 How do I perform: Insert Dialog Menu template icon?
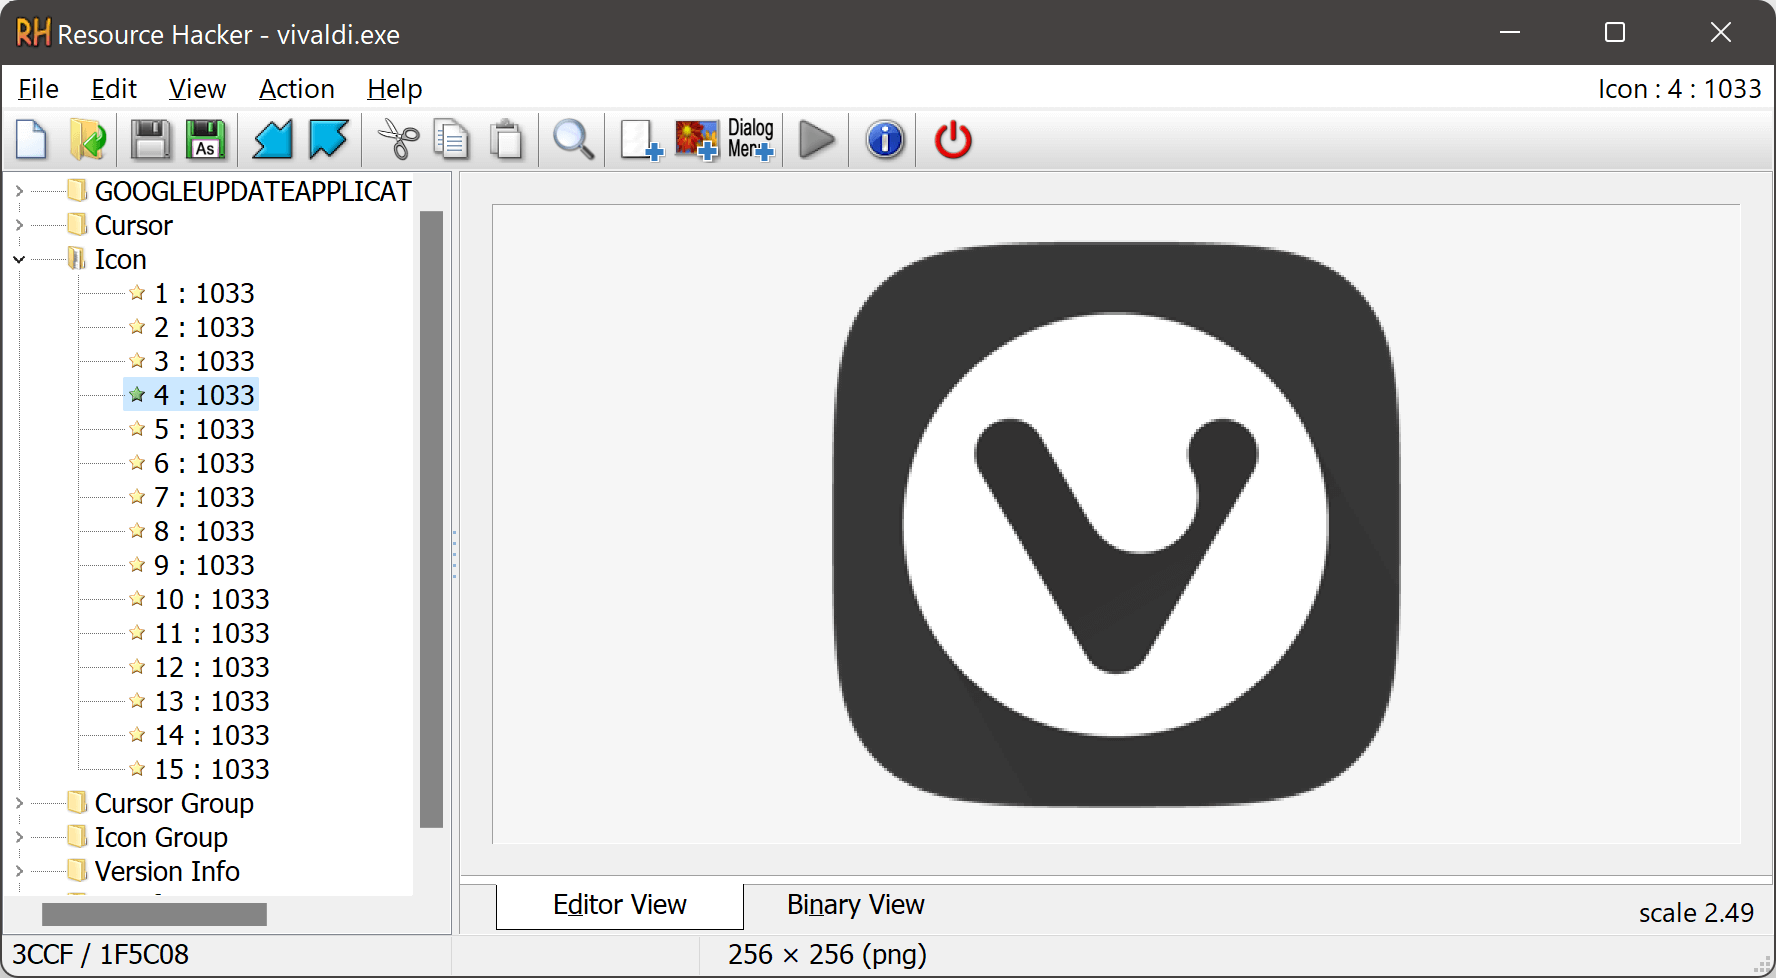751,140
